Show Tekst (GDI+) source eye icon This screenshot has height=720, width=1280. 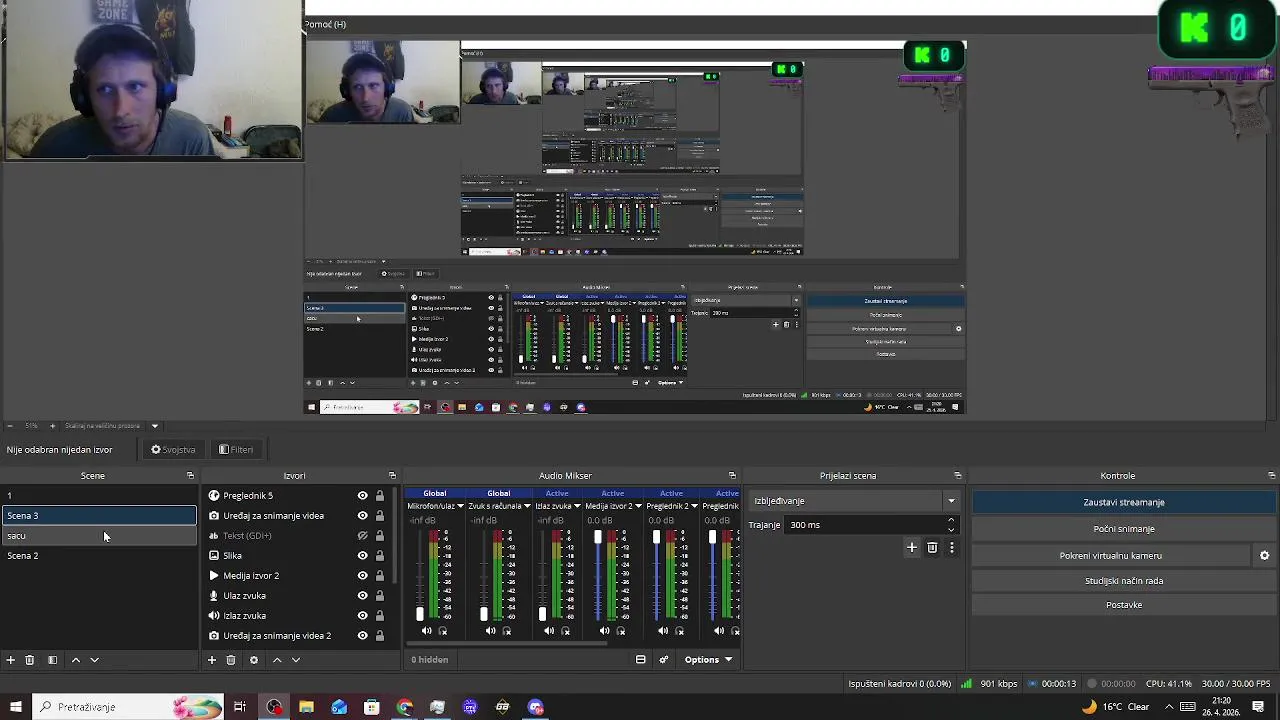click(x=363, y=536)
